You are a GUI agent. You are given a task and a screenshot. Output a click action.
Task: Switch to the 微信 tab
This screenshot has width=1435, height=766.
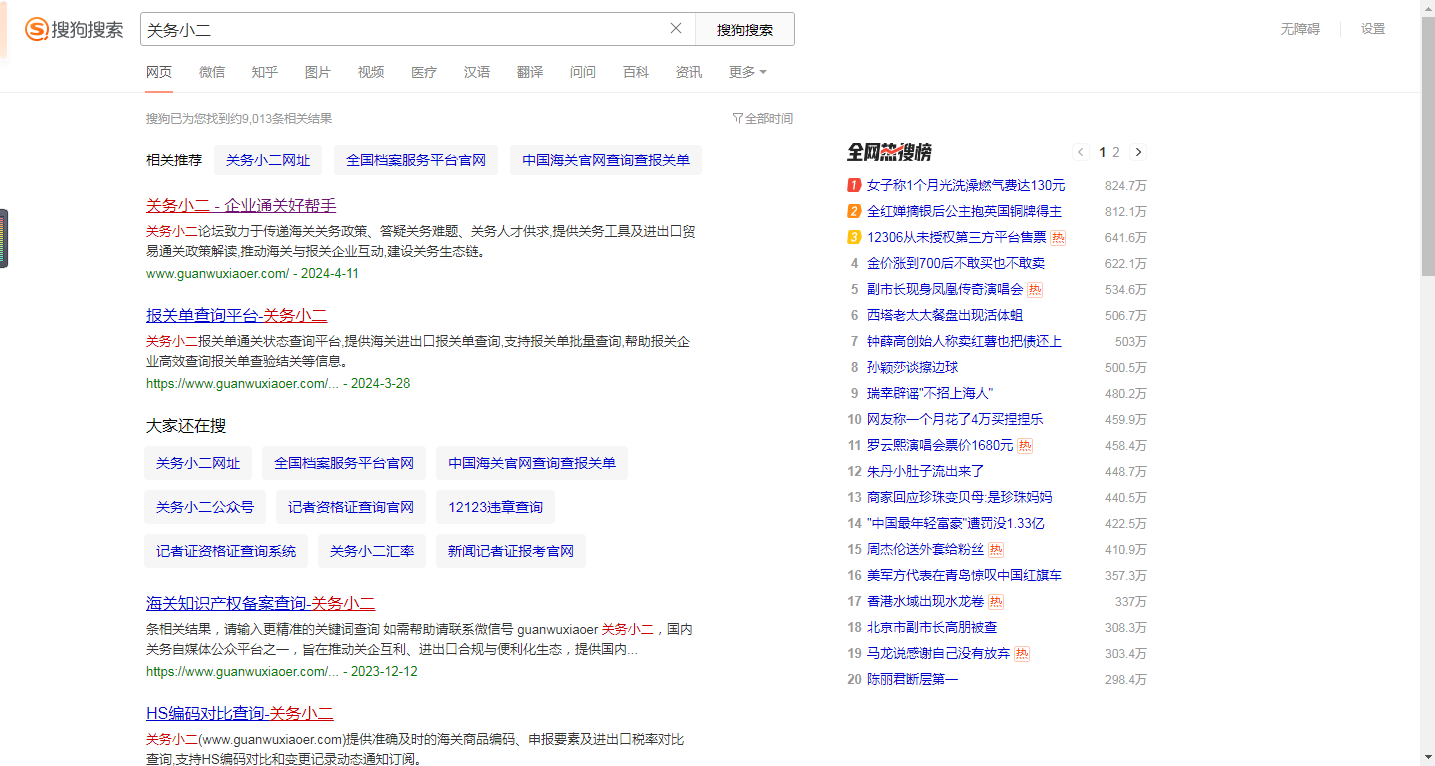[212, 72]
